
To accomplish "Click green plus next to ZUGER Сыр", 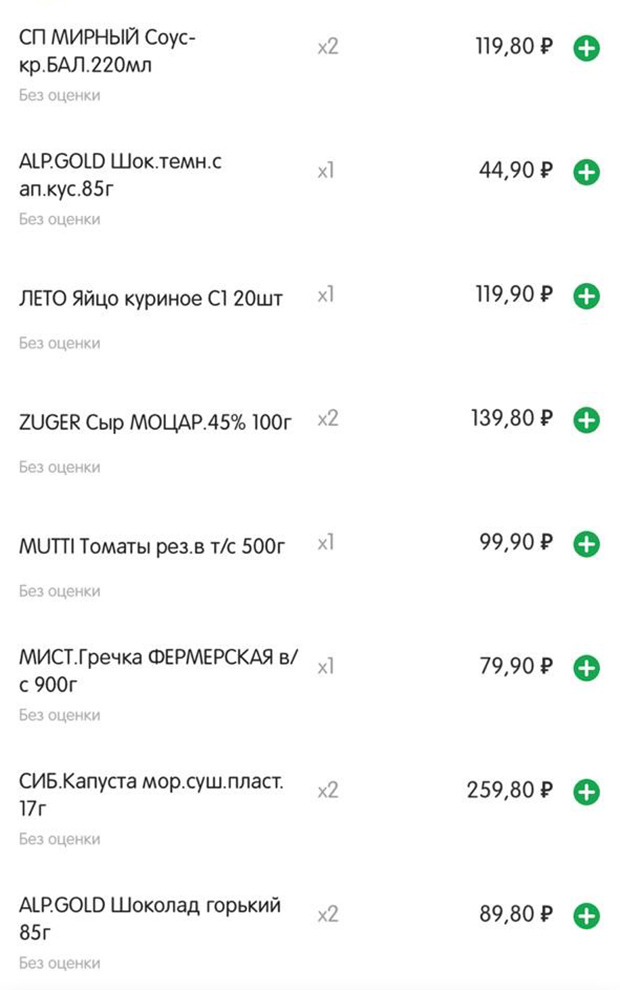I will [x=586, y=420].
